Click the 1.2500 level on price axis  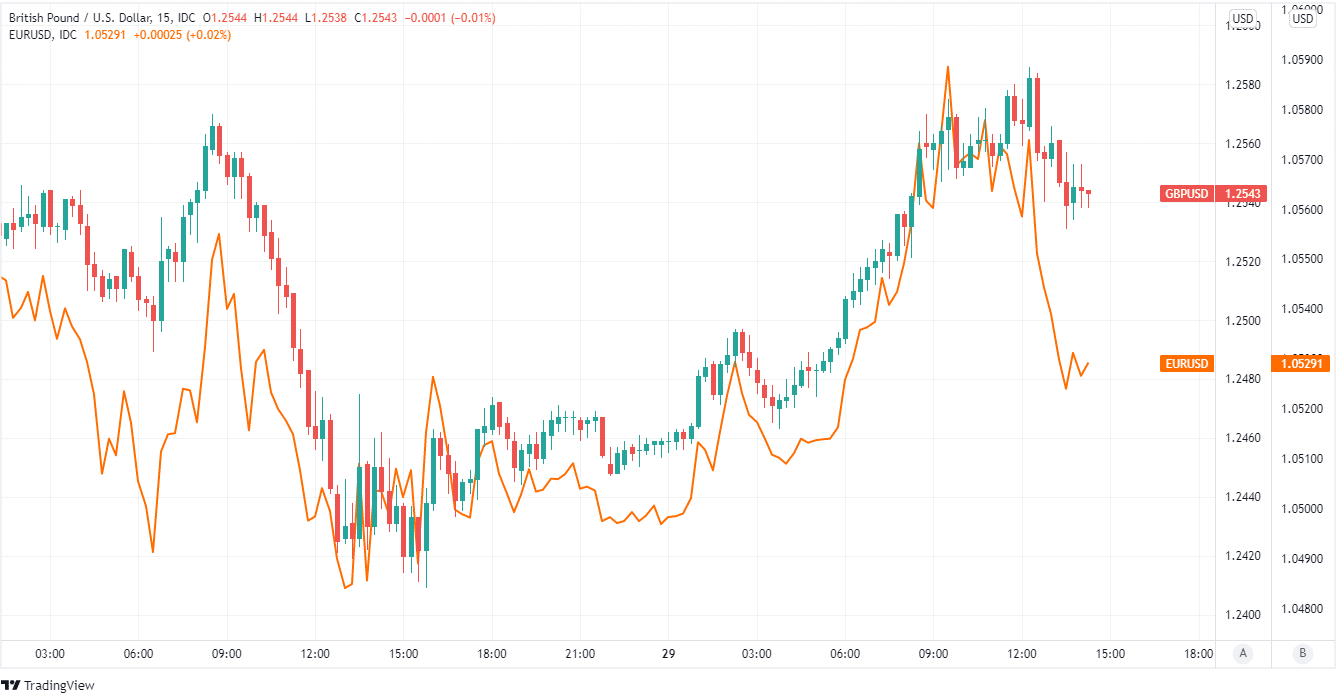1244,321
